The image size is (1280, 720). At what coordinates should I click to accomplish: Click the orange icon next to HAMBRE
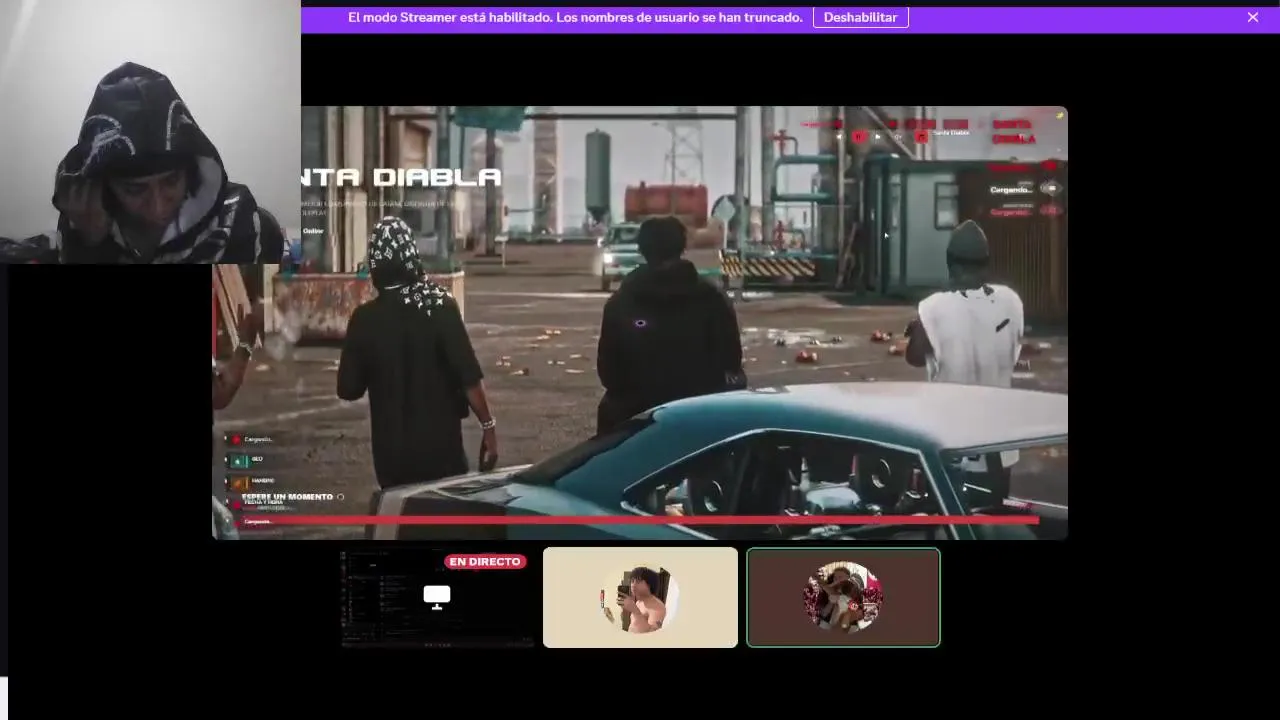click(x=239, y=482)
